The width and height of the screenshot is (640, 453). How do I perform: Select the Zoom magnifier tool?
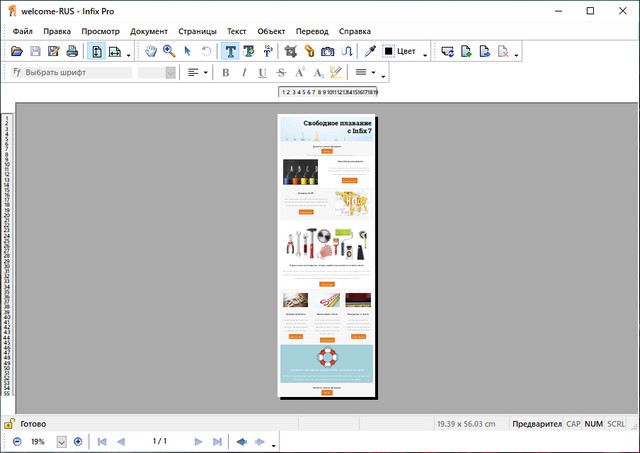pos(169,51)
